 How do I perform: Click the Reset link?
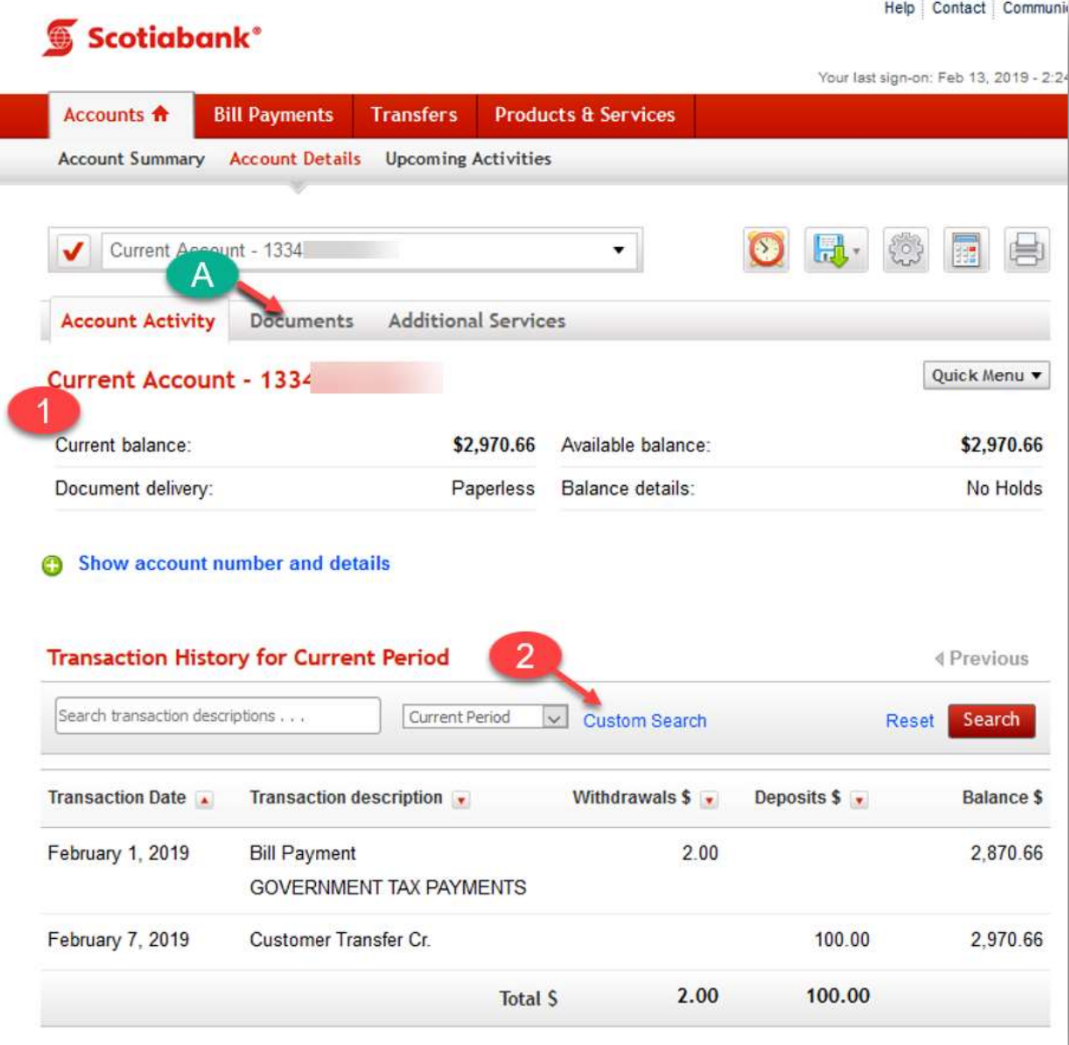pos(909,721)
